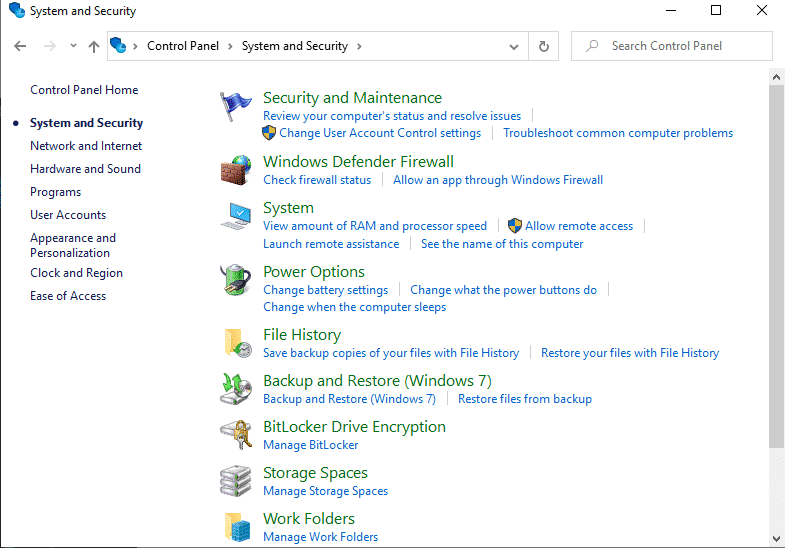The image size is (785, 548).
Task: Click the File History folder clock icon
Action: coord(237,343)
